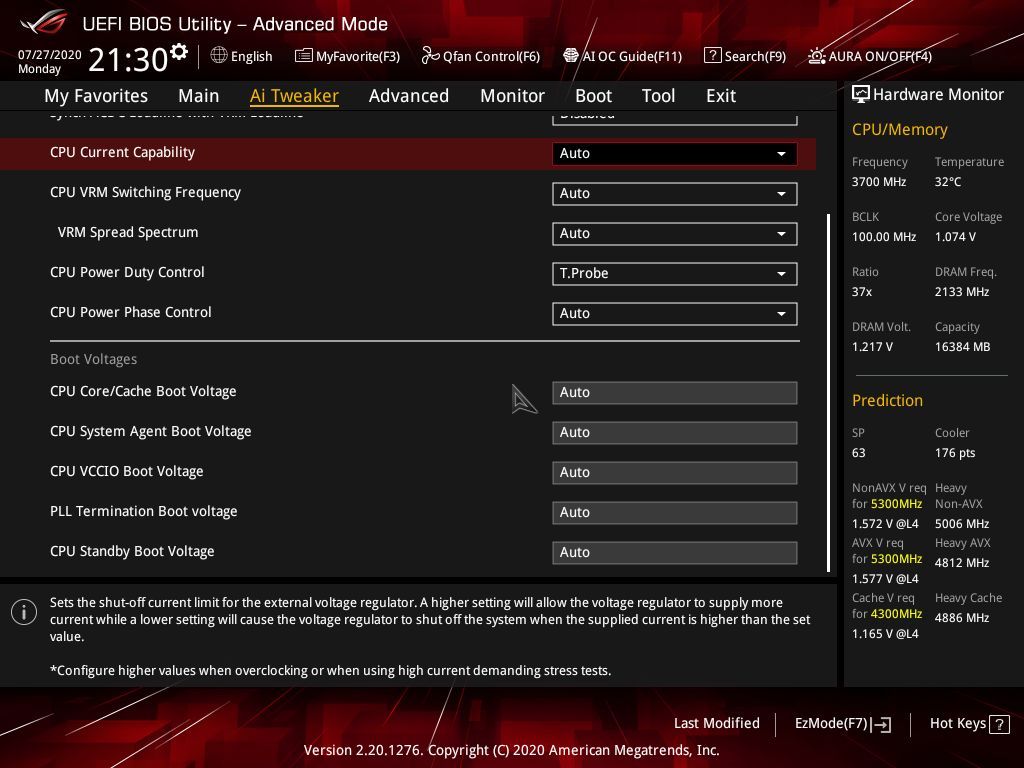Open AI OC Guide(F11)
Screen dimensions: 1024x768
click(622, 56)
